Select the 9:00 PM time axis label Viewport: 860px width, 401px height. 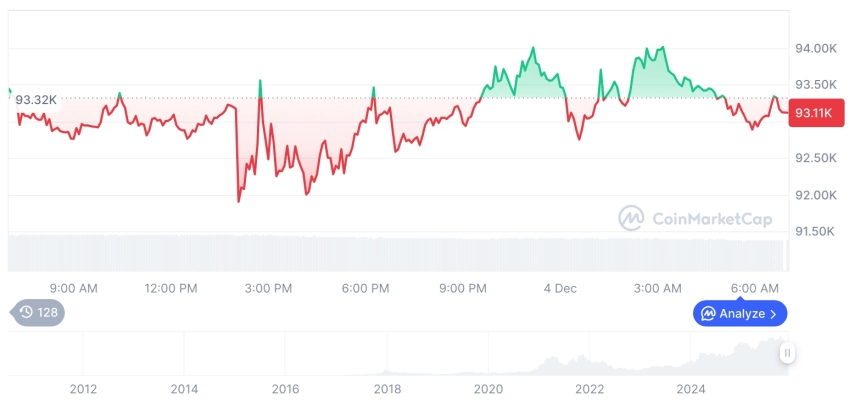463,288
